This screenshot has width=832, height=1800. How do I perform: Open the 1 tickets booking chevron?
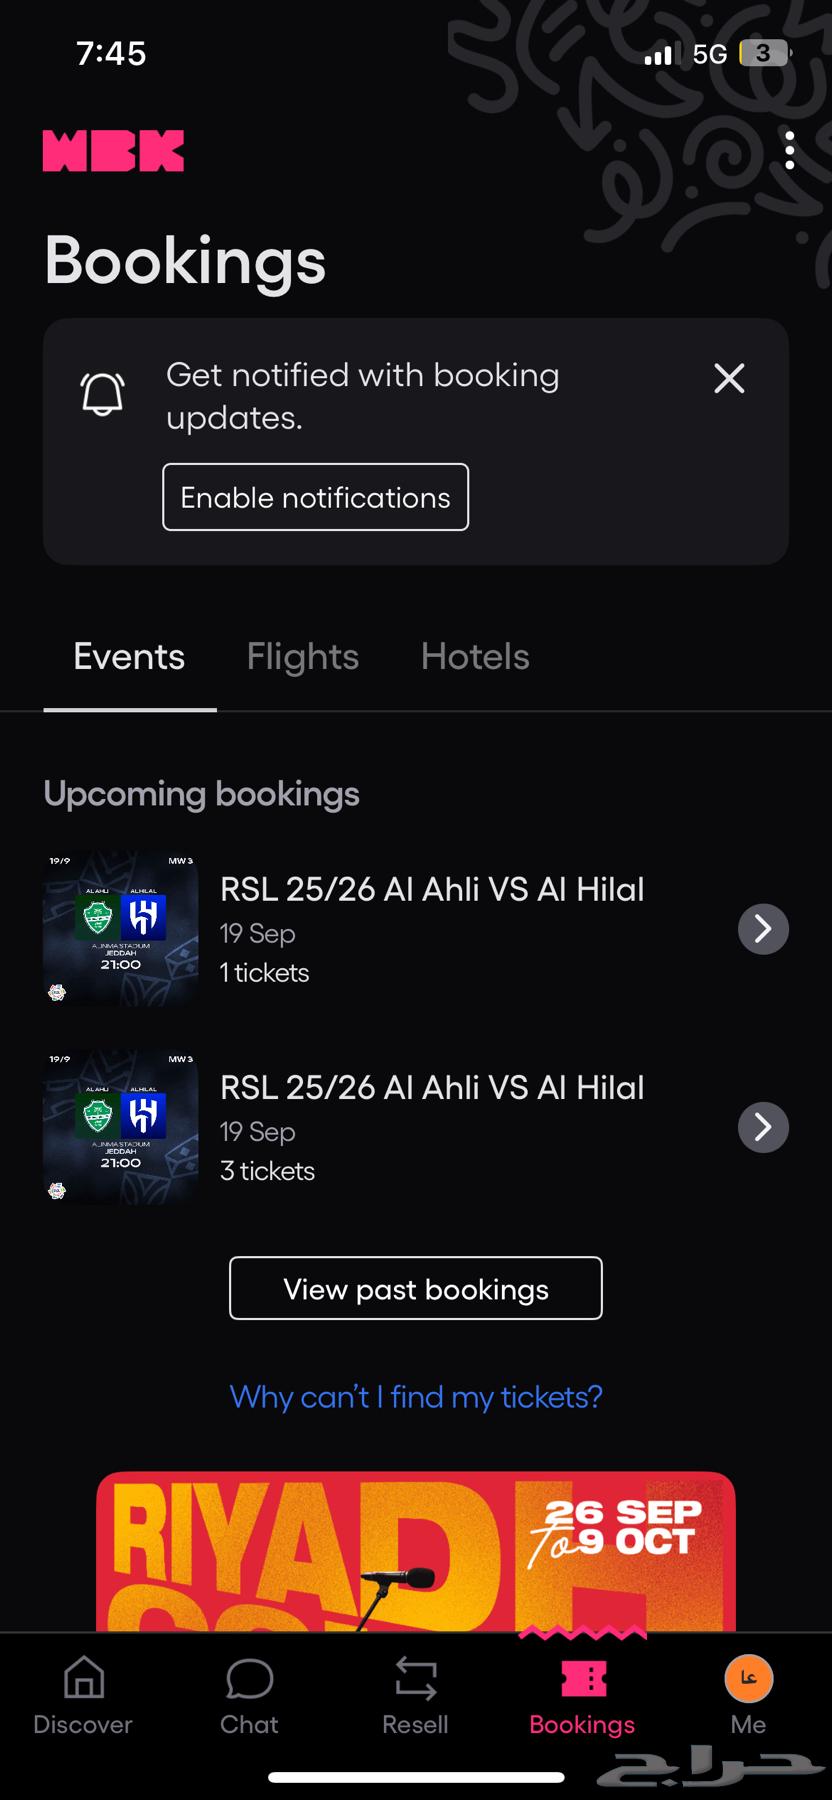[x=763, y=929]
